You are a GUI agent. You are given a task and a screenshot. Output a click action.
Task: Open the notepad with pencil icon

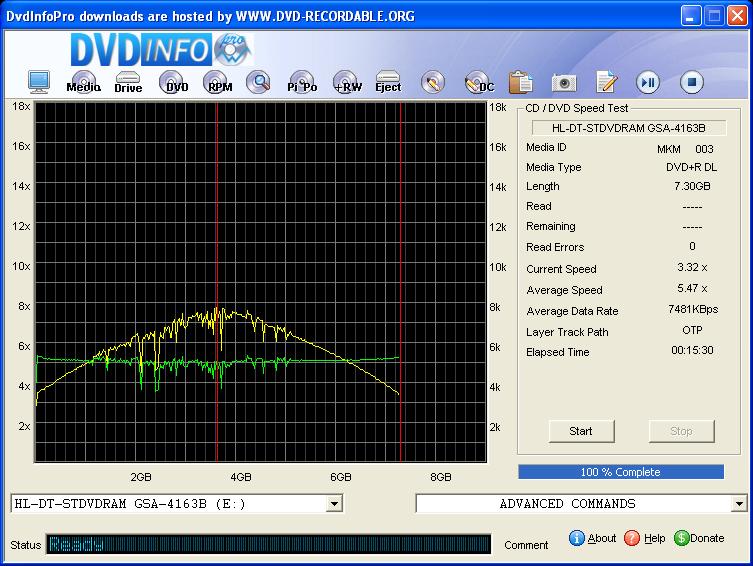pyautogui.click(x=605, y=83)
